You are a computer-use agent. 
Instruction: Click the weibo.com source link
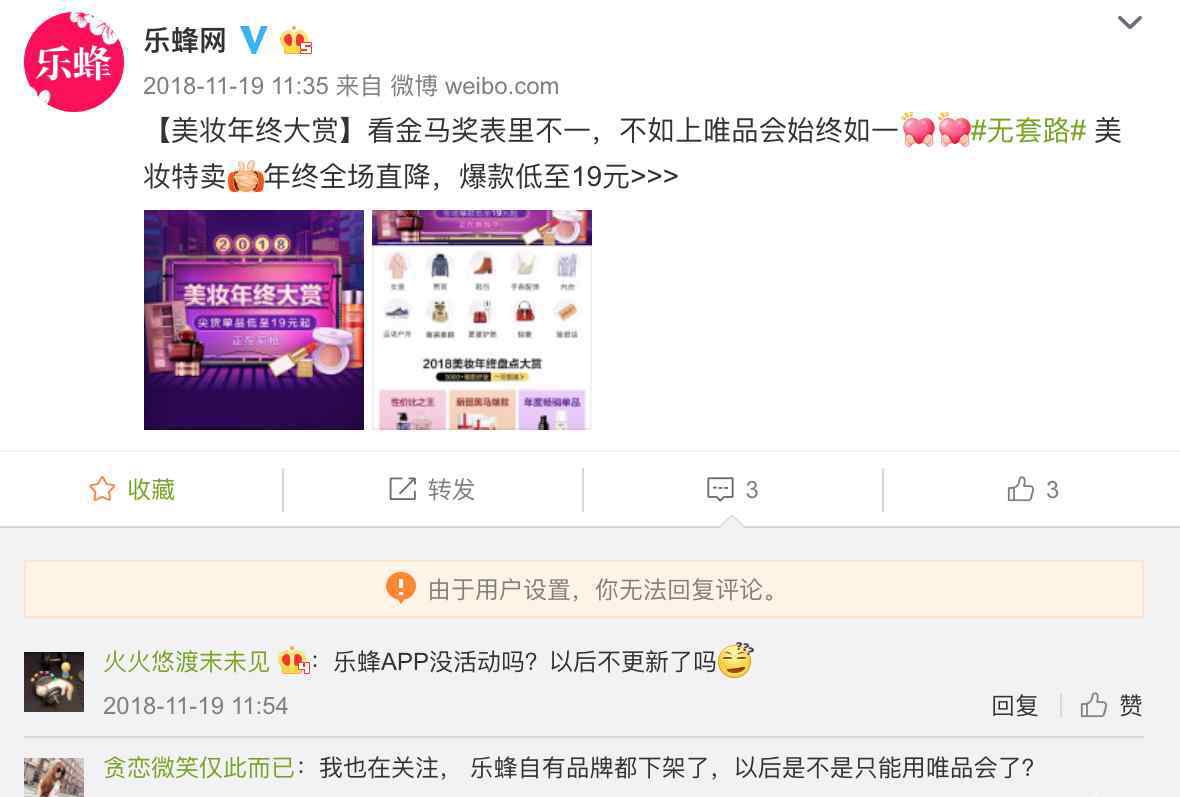(x=502, y=86)
